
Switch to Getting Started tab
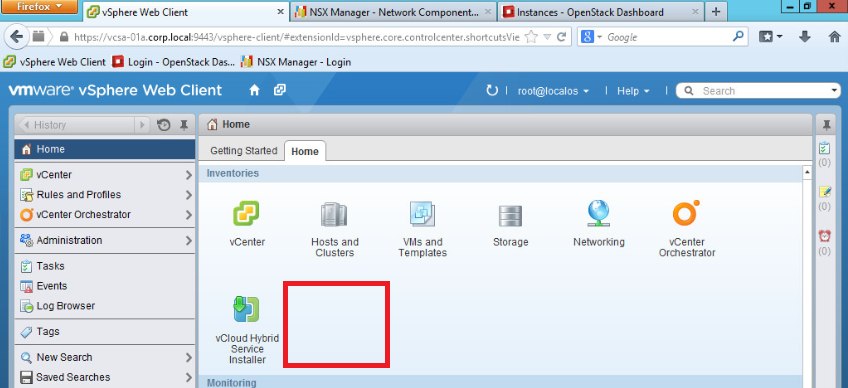point(243,151)
